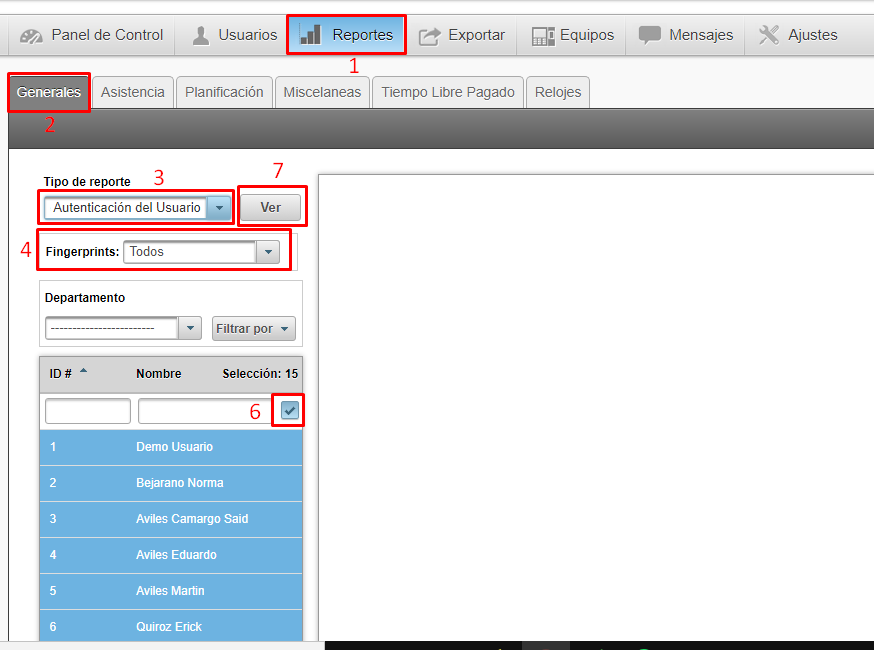Click the Mensajes speech bubble icon
This screenshot has width=874, height=650.
pyautogui.click(x=650, y=36)
